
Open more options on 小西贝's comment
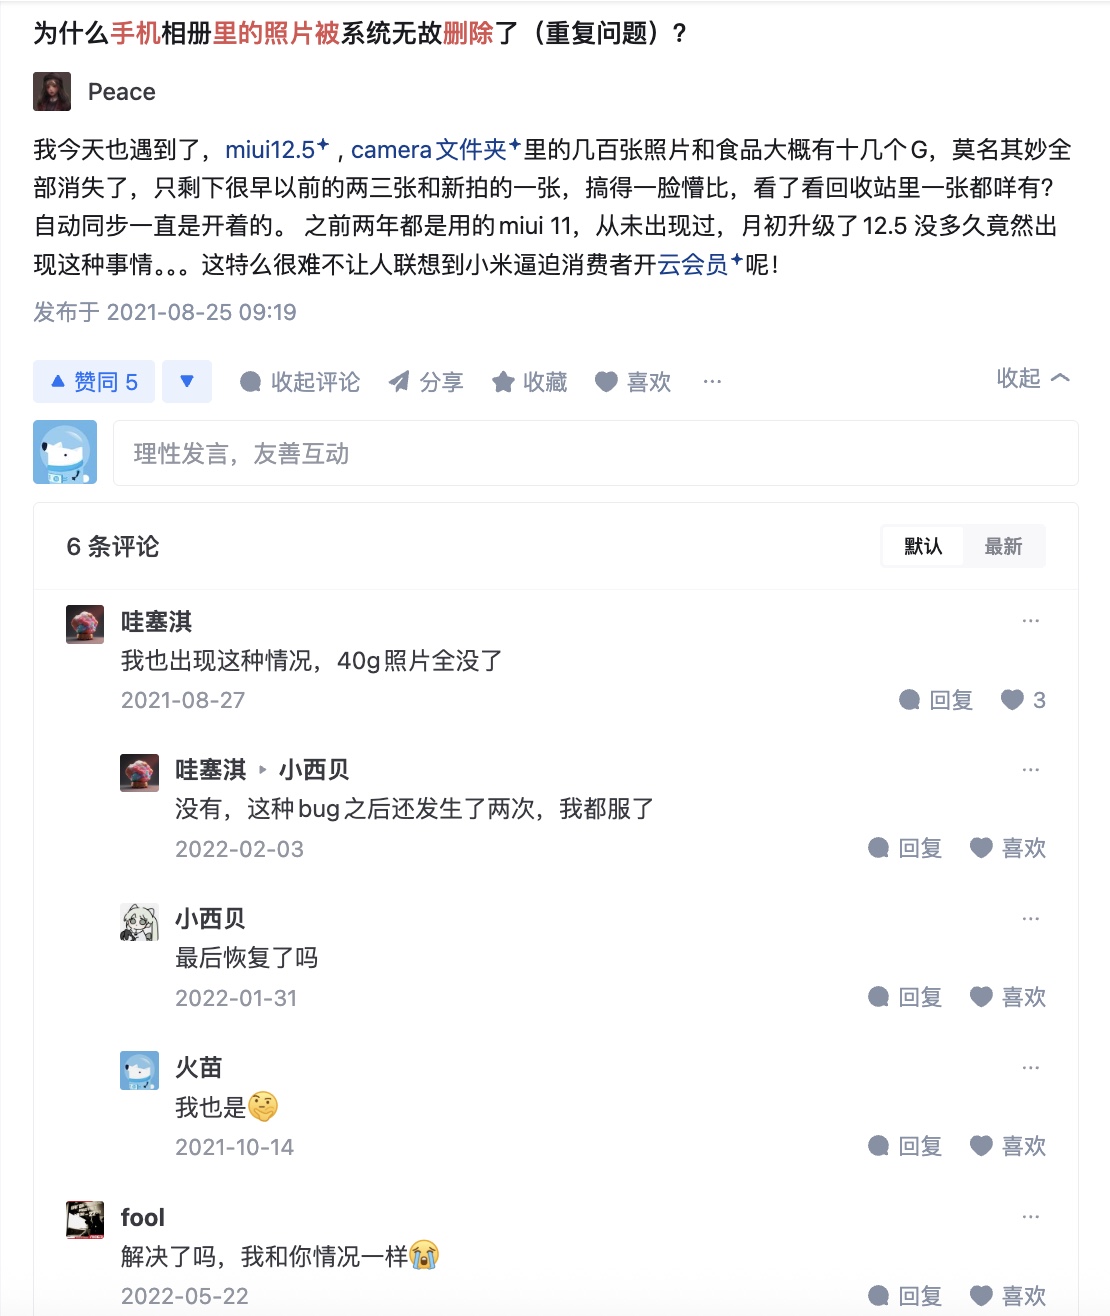1031,919
